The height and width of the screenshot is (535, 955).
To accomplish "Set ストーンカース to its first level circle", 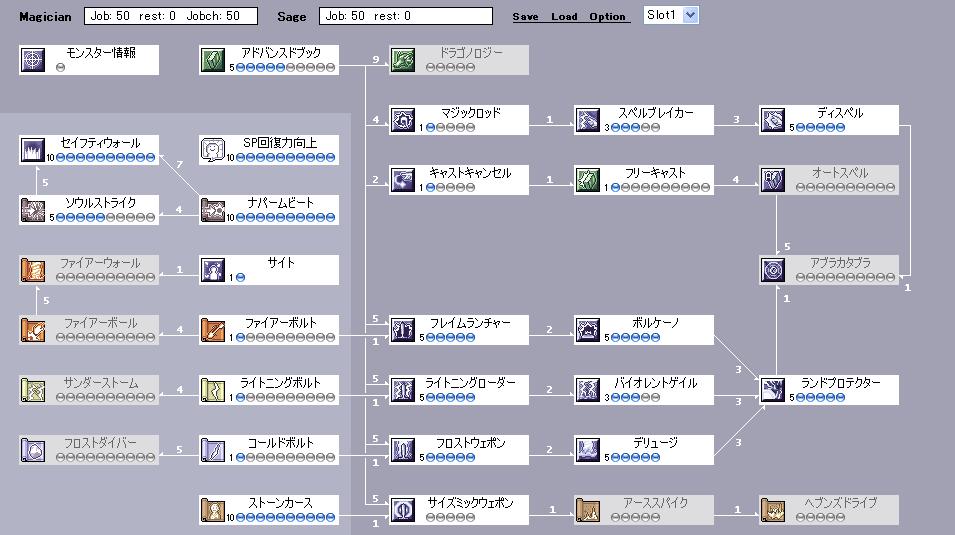I will tap(241, 517).
